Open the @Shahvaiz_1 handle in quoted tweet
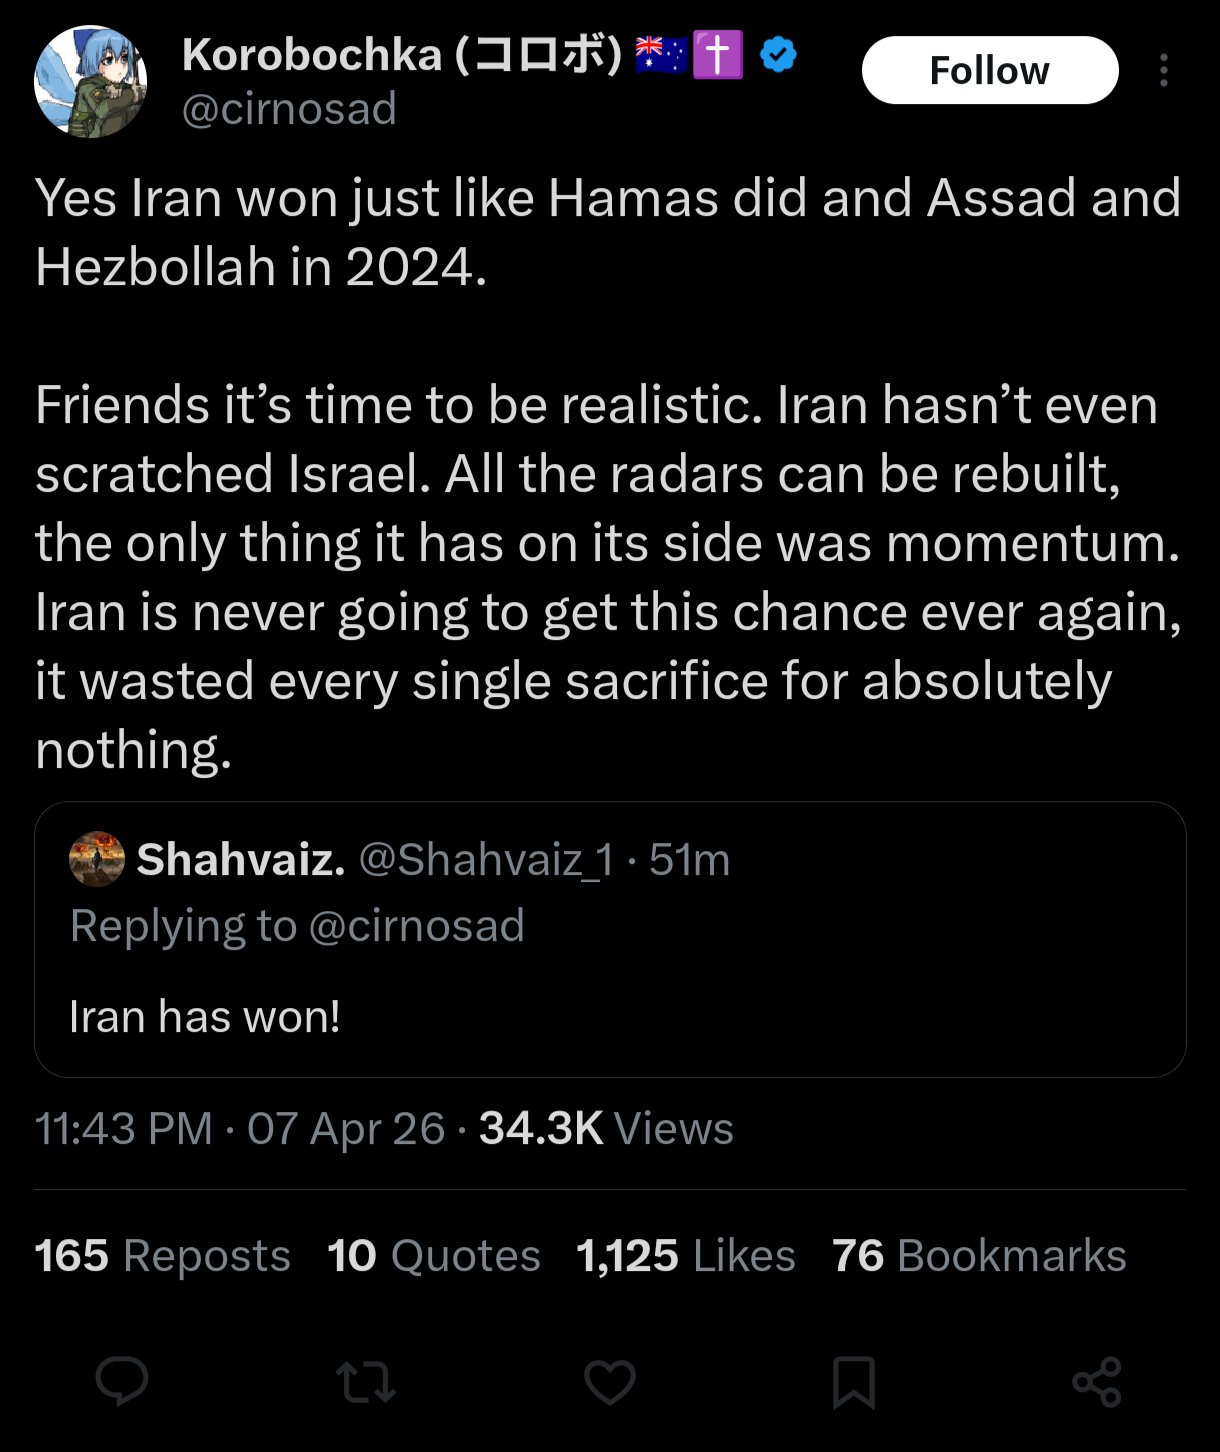The height and width of the screenshot is (1452, 1220). pos(486,859)
